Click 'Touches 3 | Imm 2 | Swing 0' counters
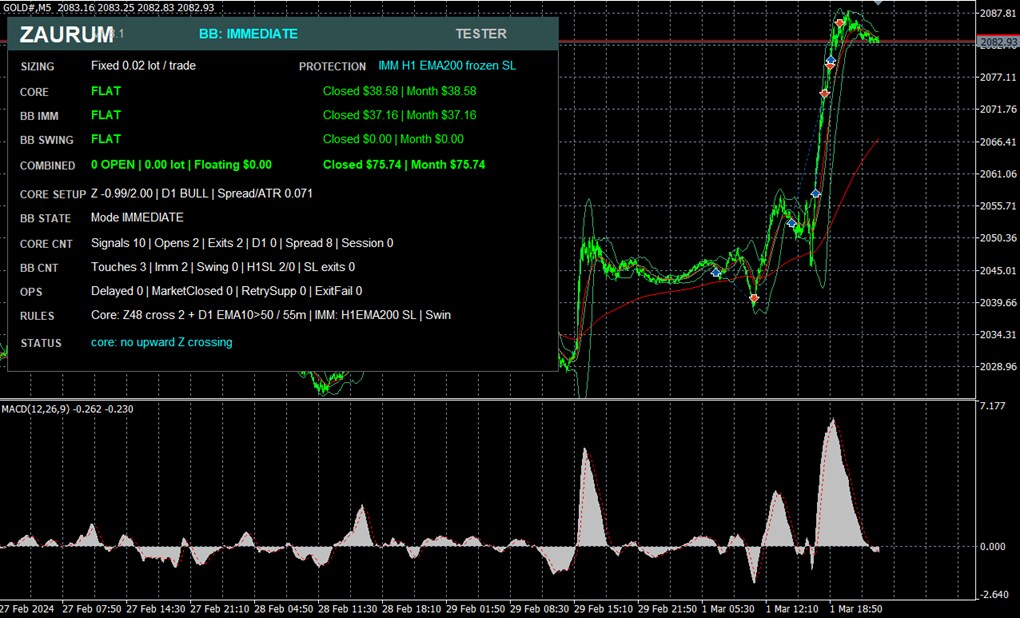1020x618 pixels. pyautogui.click(x=165, y=267)
